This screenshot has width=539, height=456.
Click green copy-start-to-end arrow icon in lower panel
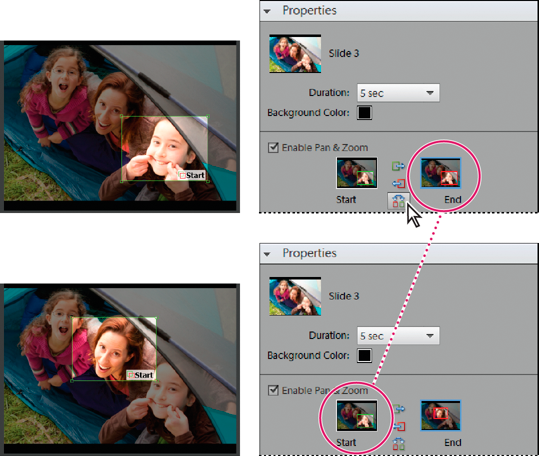tap(399, 409)
